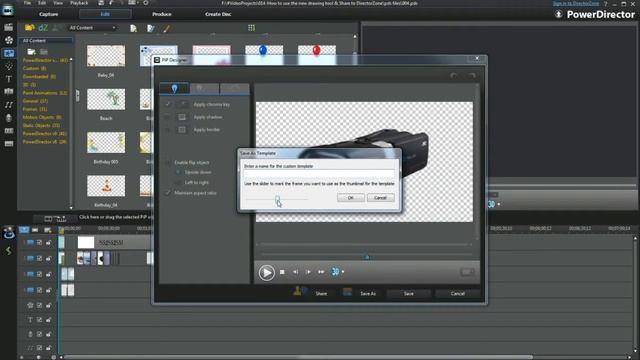
Task: Click the Share upload icon in PiP Designer
Action: [300, 292]
